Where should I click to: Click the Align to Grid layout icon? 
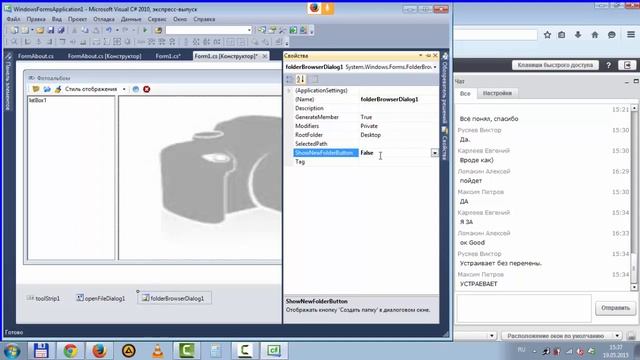(14, 42)
